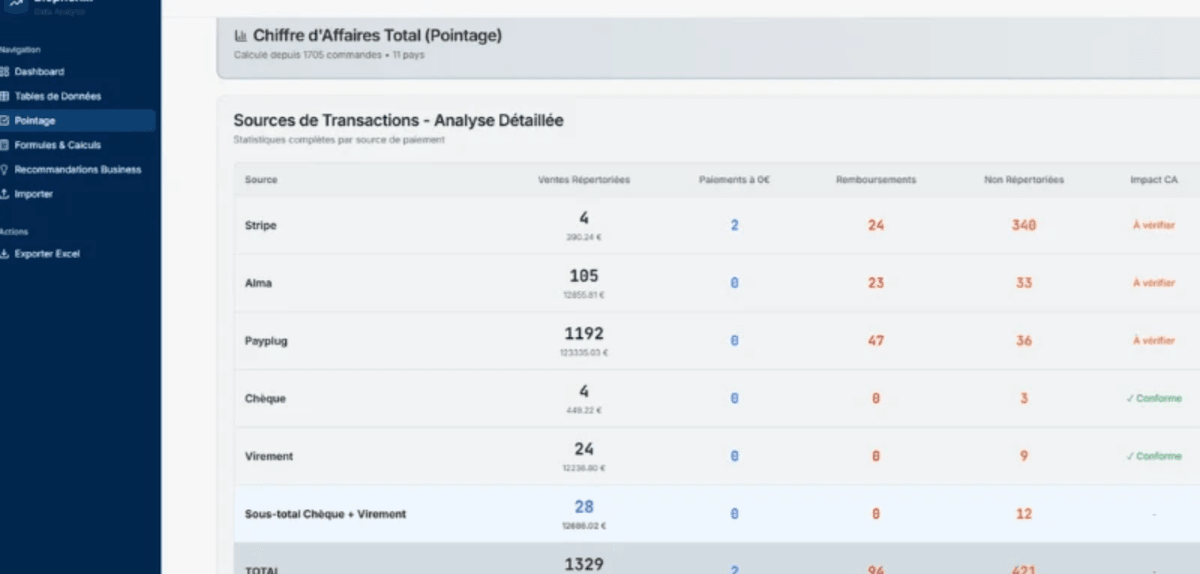The height and width of the screenshot is (574, 1200).
Task: Sort by the Ventes Répertoriées column header
Action: click(x=584, y=180)
